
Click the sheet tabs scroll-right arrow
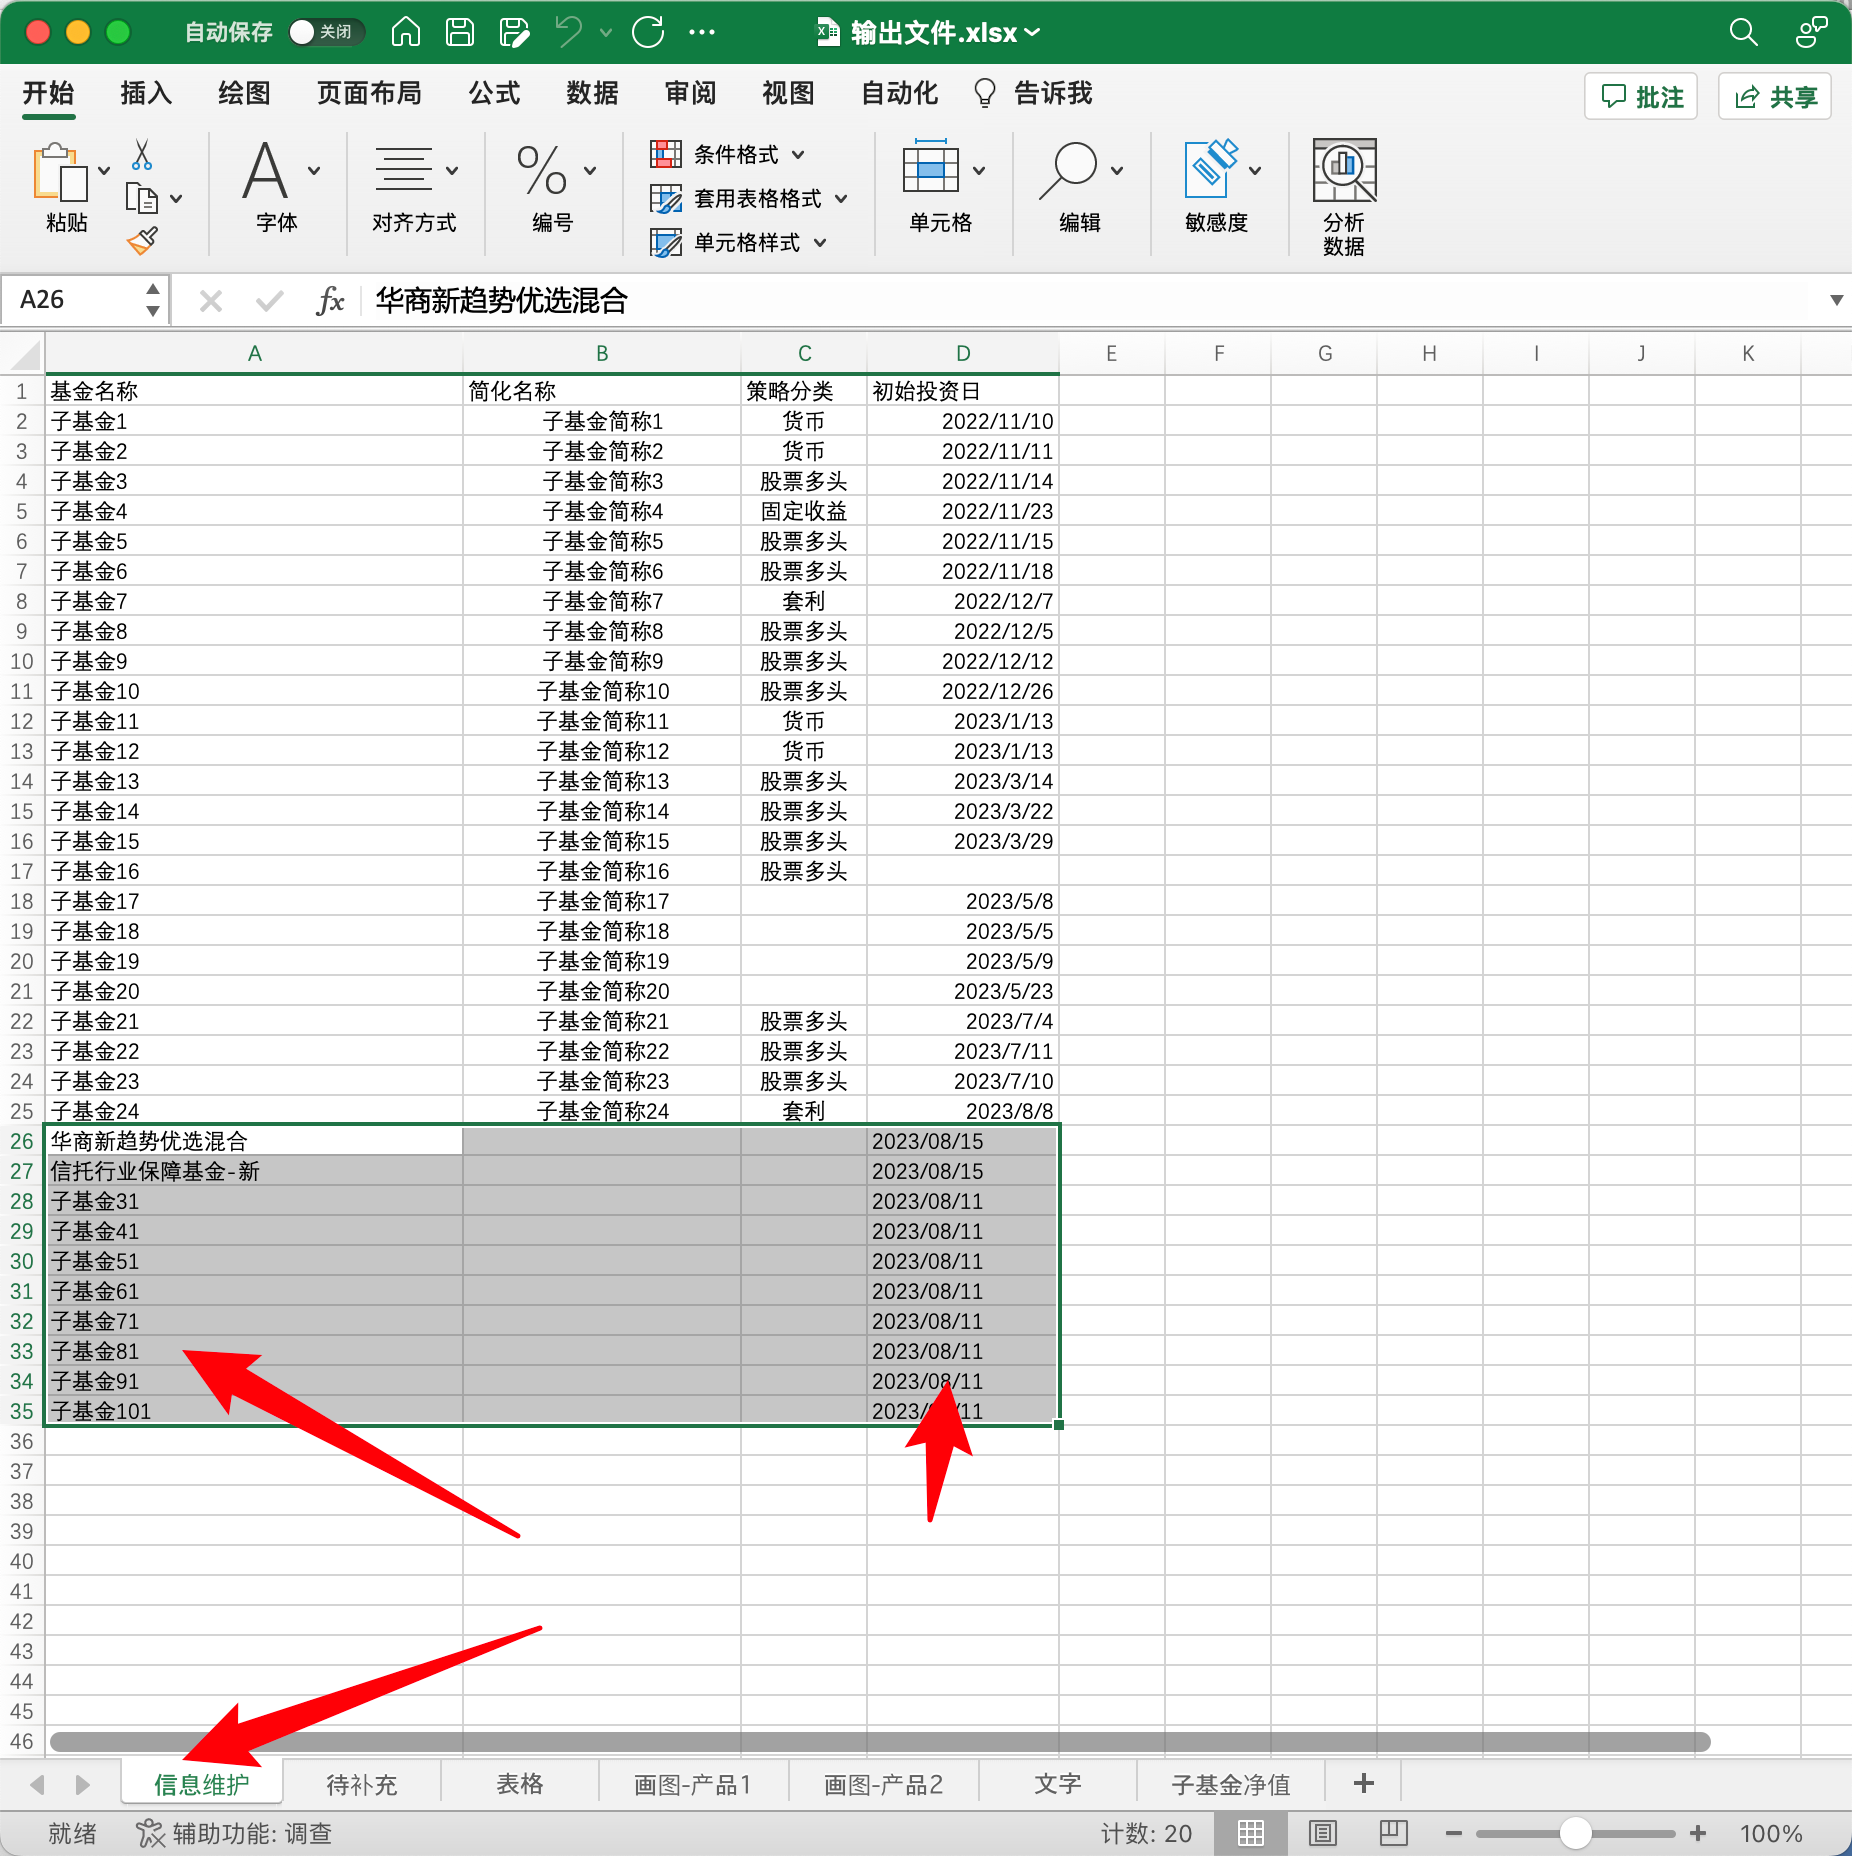tap(83, 1784)
